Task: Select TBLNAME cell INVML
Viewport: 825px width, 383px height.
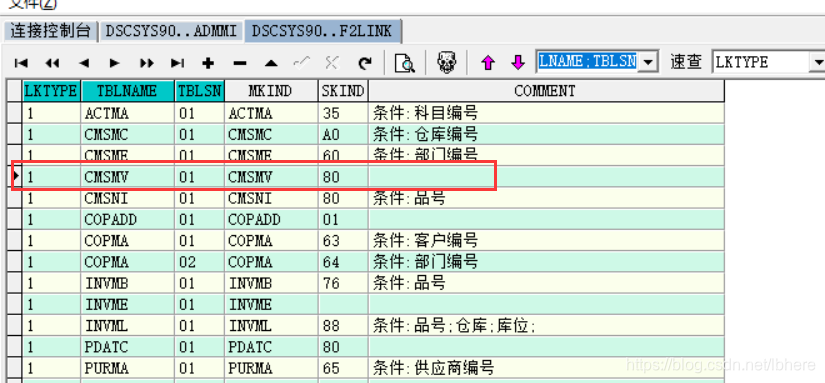Action: [x=127, y=326]
